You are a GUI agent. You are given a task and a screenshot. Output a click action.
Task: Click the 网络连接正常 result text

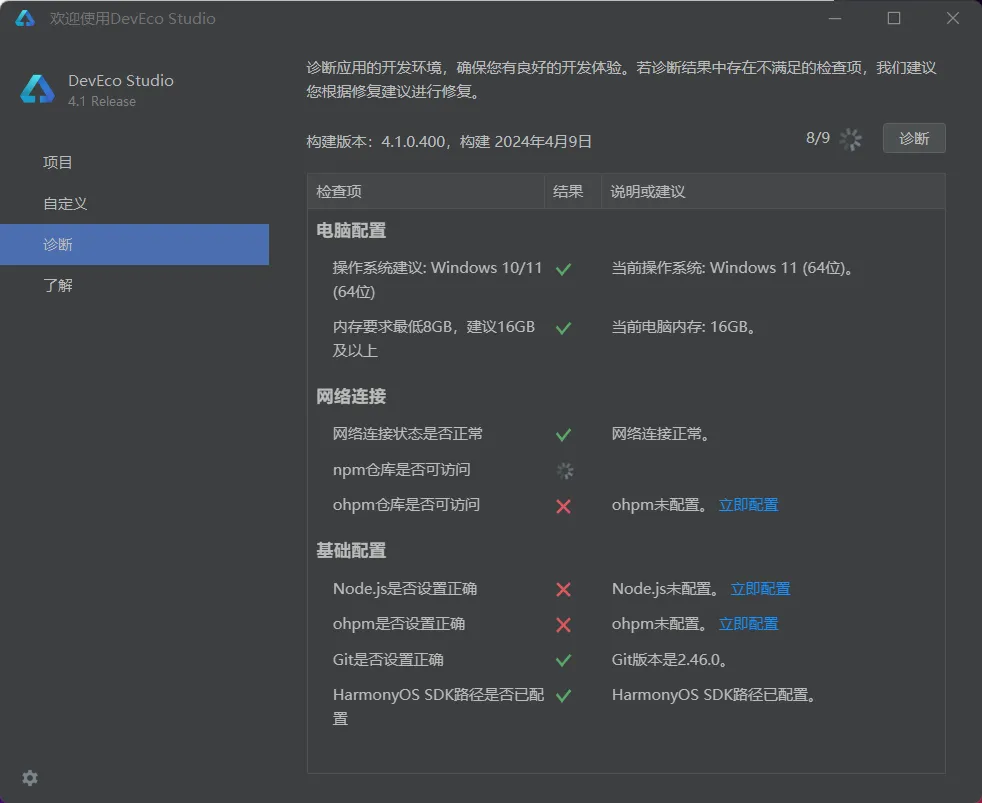(661, 433)
